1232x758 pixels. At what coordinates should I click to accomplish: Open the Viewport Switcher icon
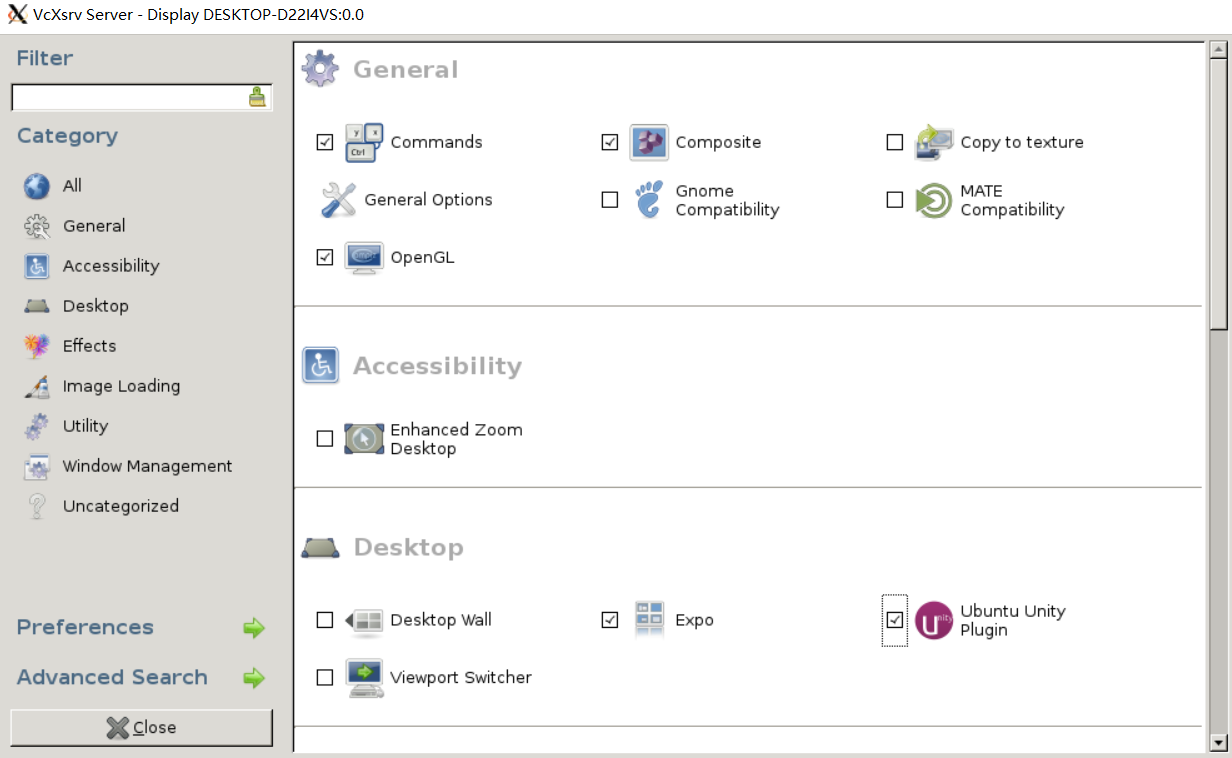click(x=364, y=678)
